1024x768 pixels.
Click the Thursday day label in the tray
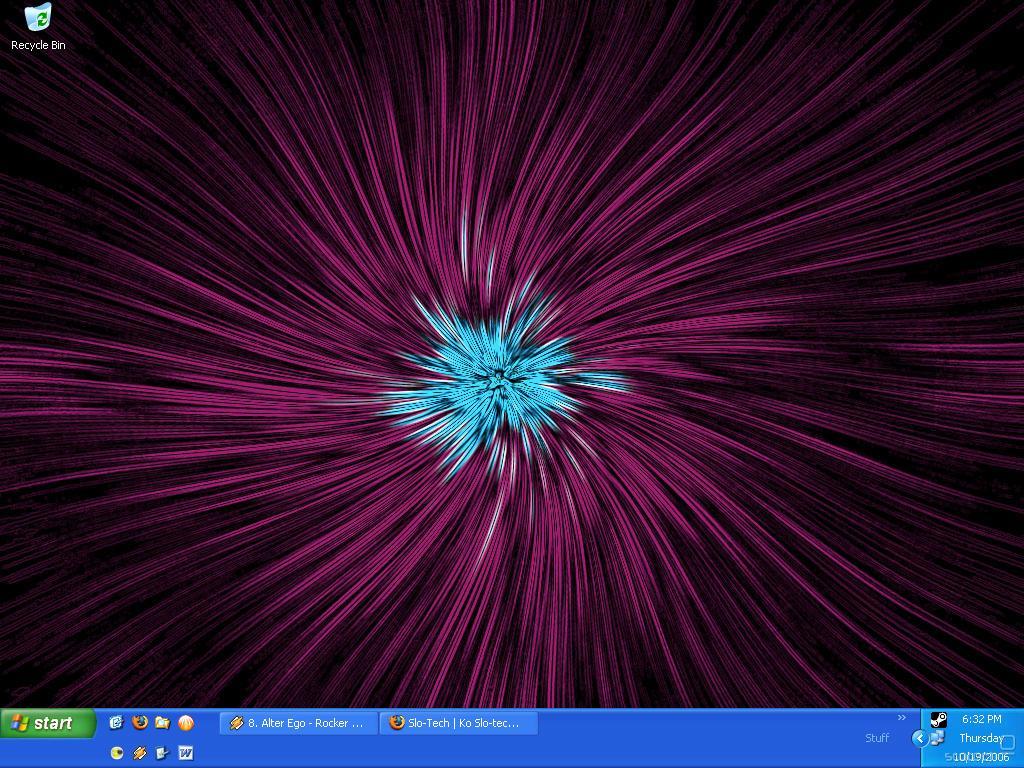981,738
